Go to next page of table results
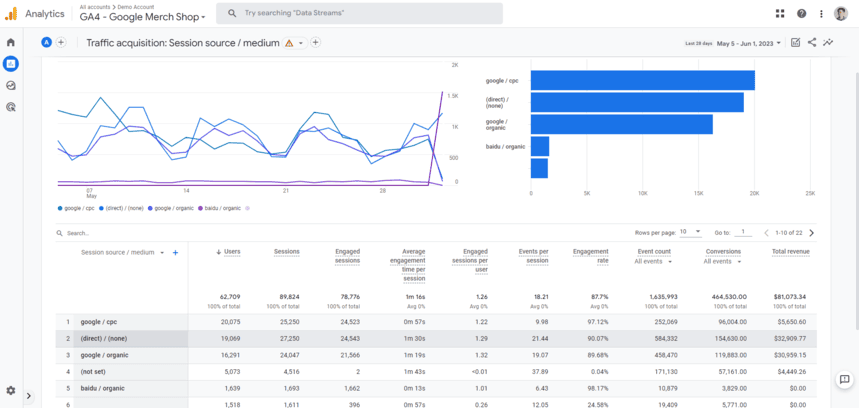This screenshot has height=408, width=859. click(811, 233)
